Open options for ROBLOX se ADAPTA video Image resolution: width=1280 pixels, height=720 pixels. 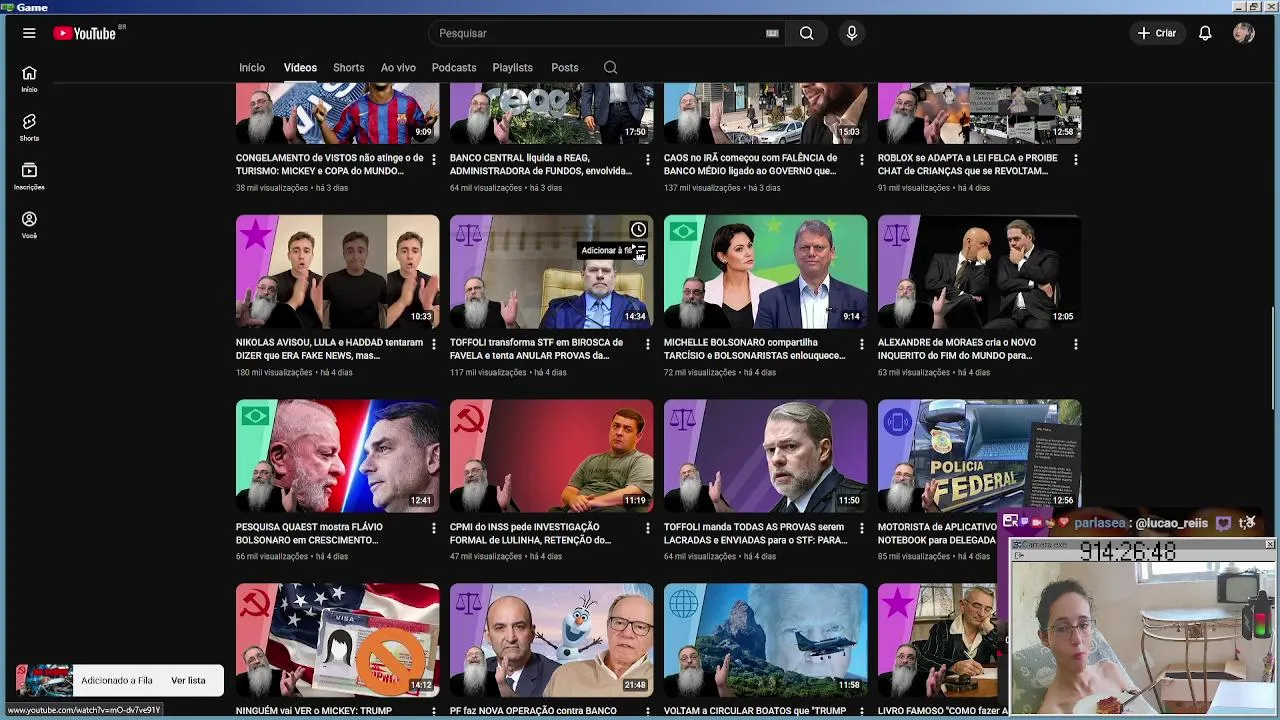[1075, 159]
